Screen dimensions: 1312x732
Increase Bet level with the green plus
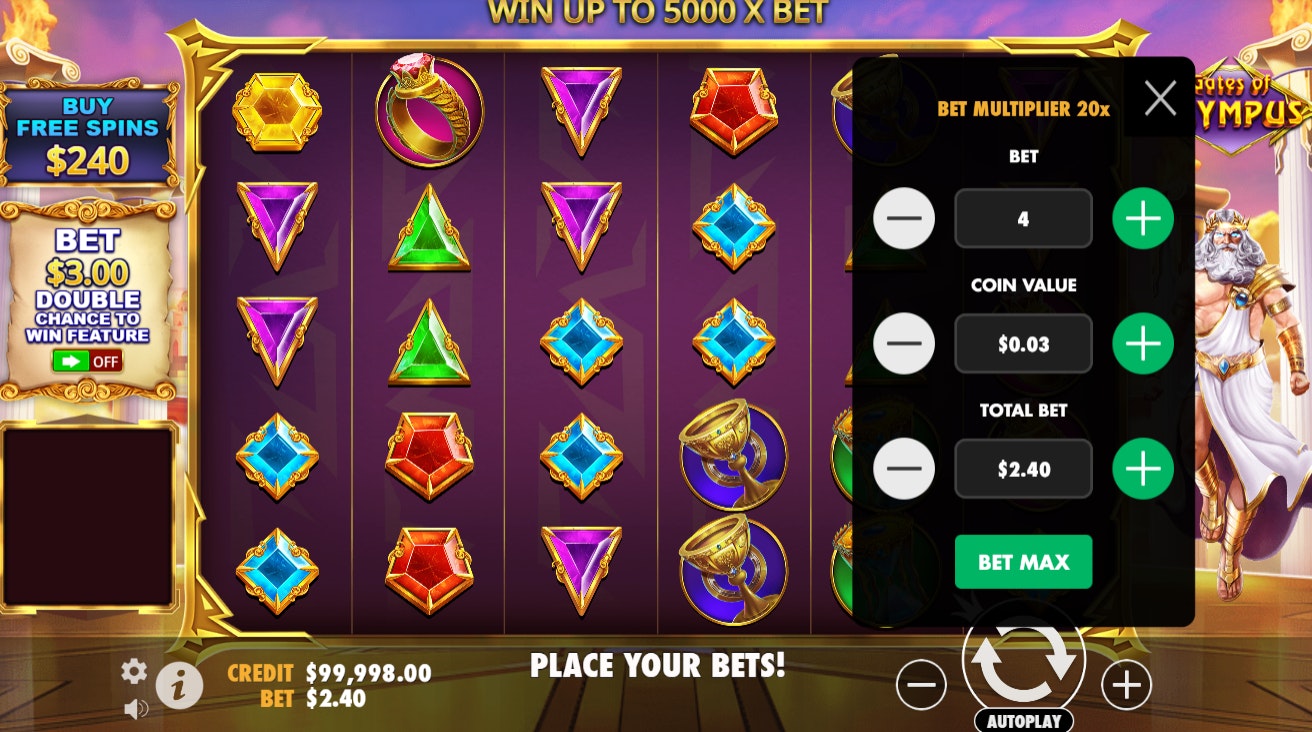click(1143, 218)
